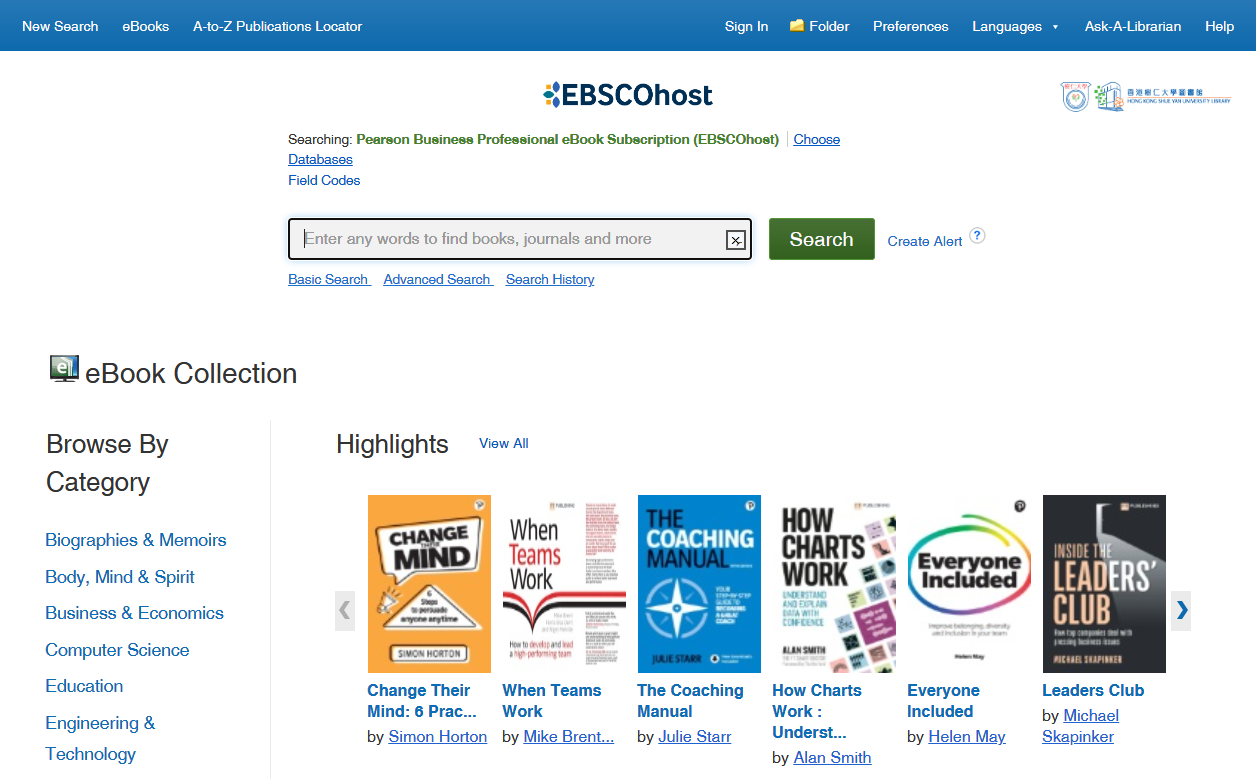This screenshot has width=1256, height=779.
Task: Open the How Charts Work cover thumbnail
Action: point(834,584)
